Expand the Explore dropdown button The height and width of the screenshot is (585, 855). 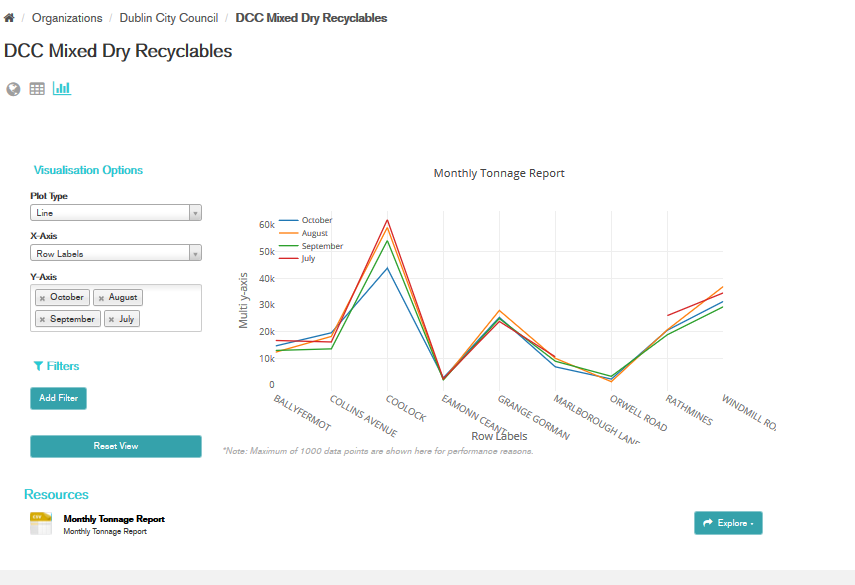point(727,523)
